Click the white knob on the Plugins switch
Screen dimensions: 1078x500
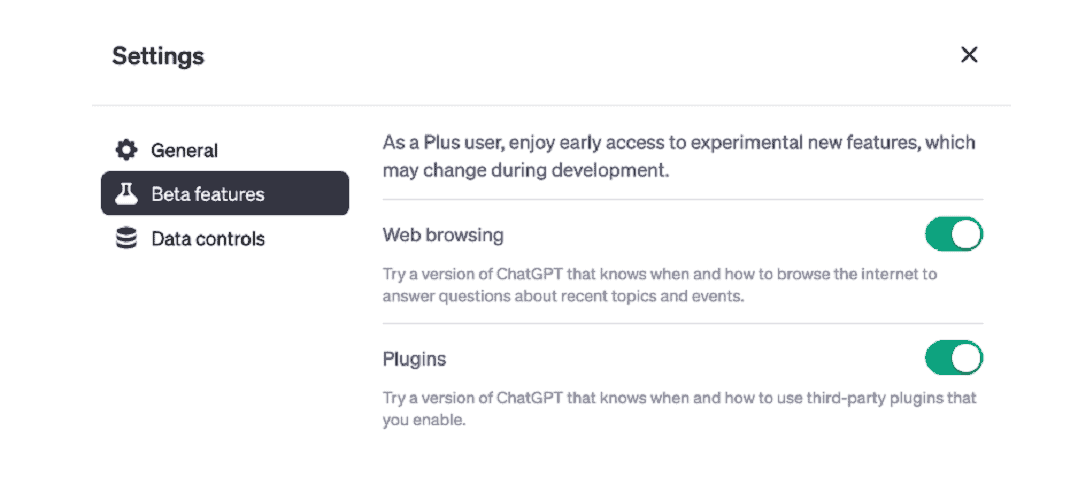tap(967, 358)
